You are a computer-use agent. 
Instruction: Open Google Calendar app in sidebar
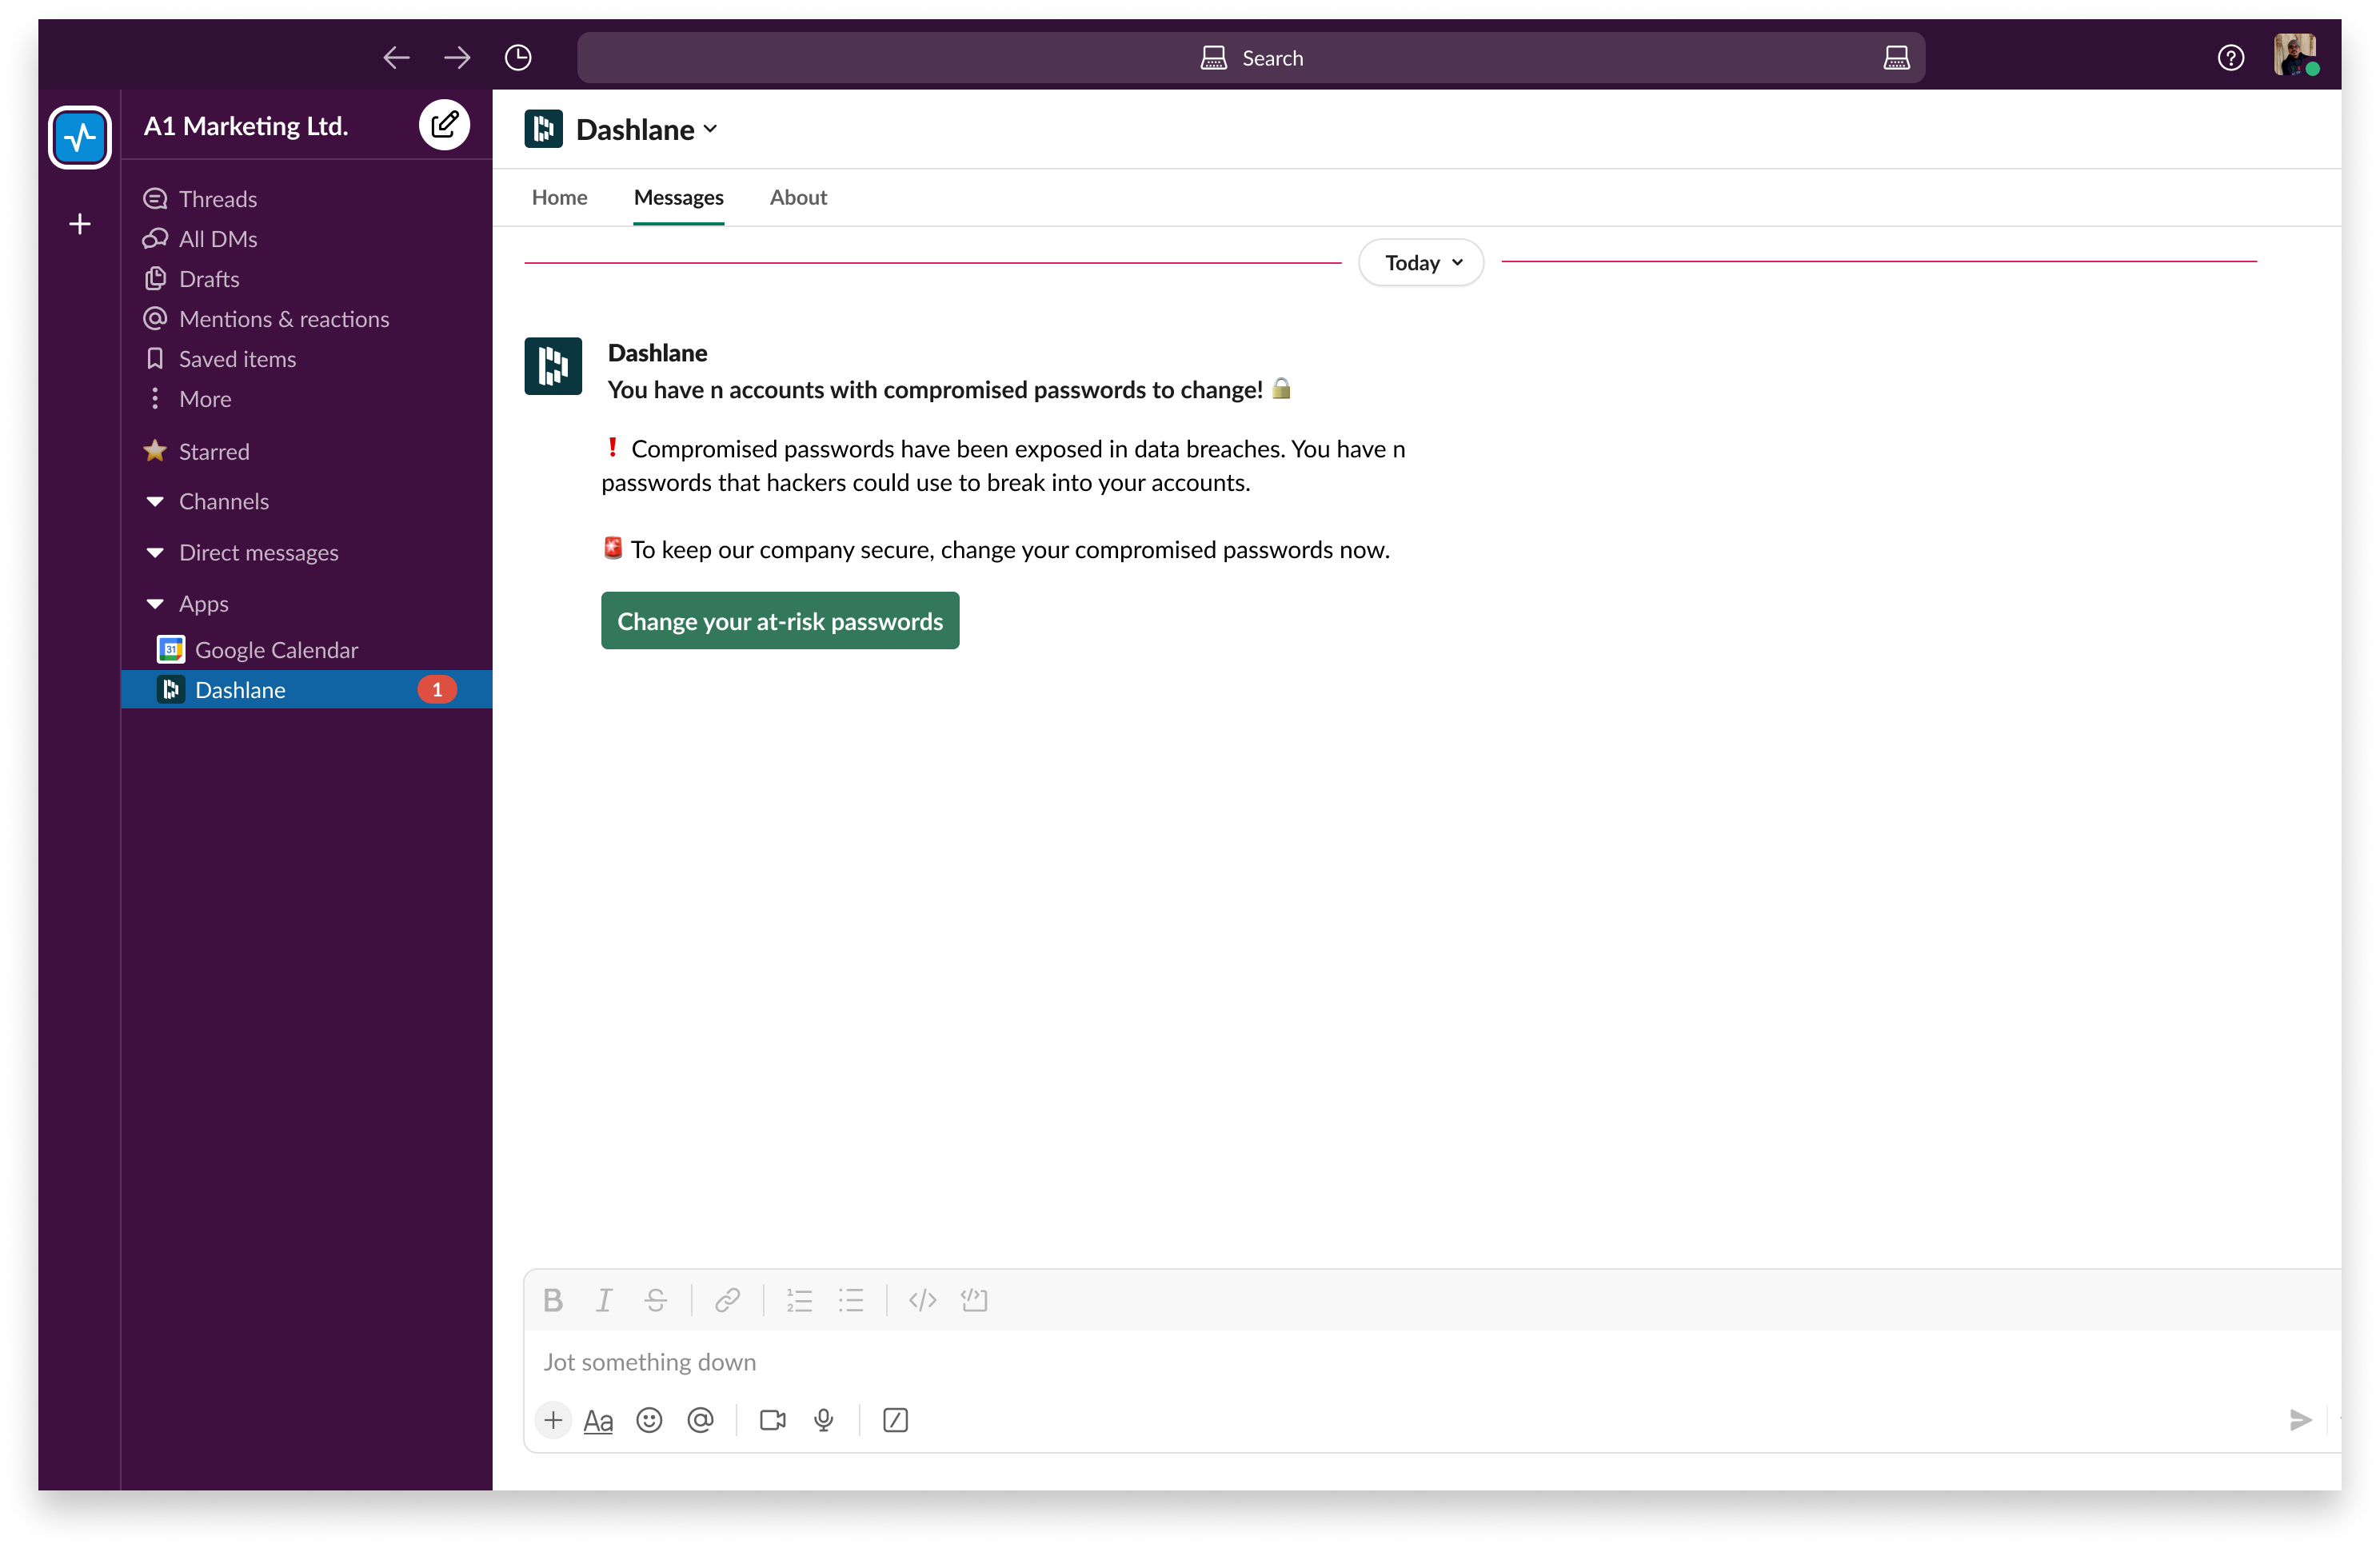(x=275, y=649)
